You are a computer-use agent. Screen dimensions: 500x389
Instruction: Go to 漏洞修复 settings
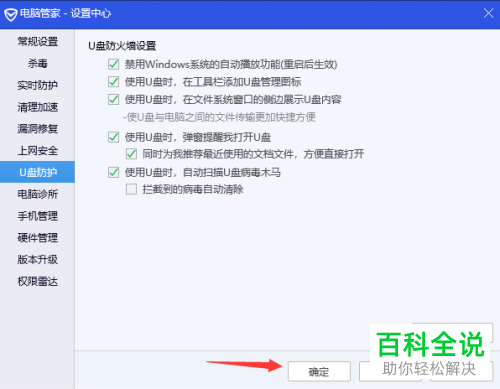coord(37,129)
